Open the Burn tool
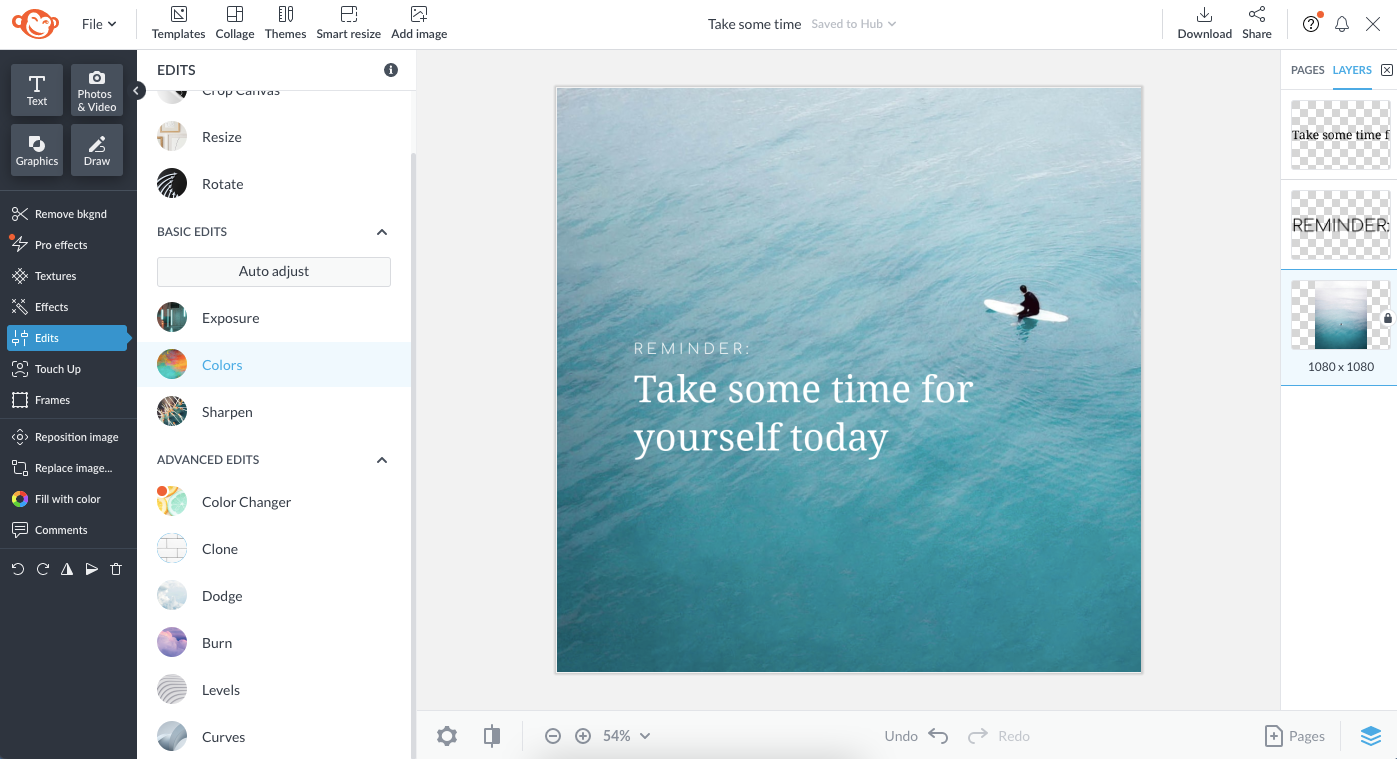This screenshot has width=1397, height=759. (x=274, y=643)
